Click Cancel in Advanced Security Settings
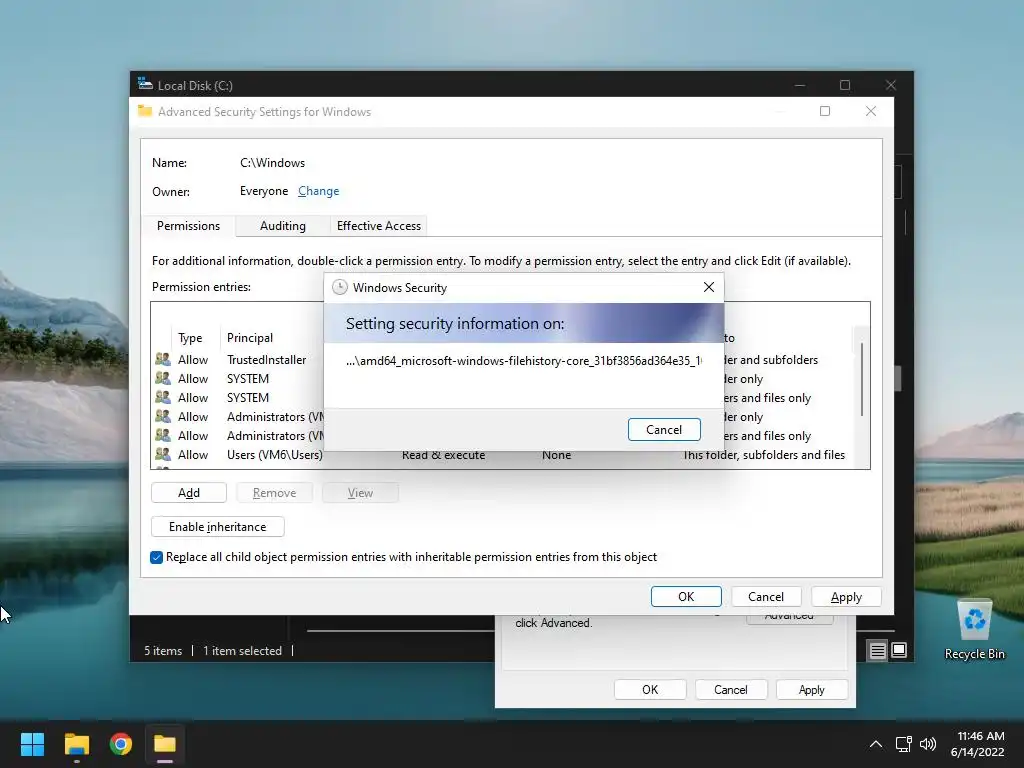 765,596
